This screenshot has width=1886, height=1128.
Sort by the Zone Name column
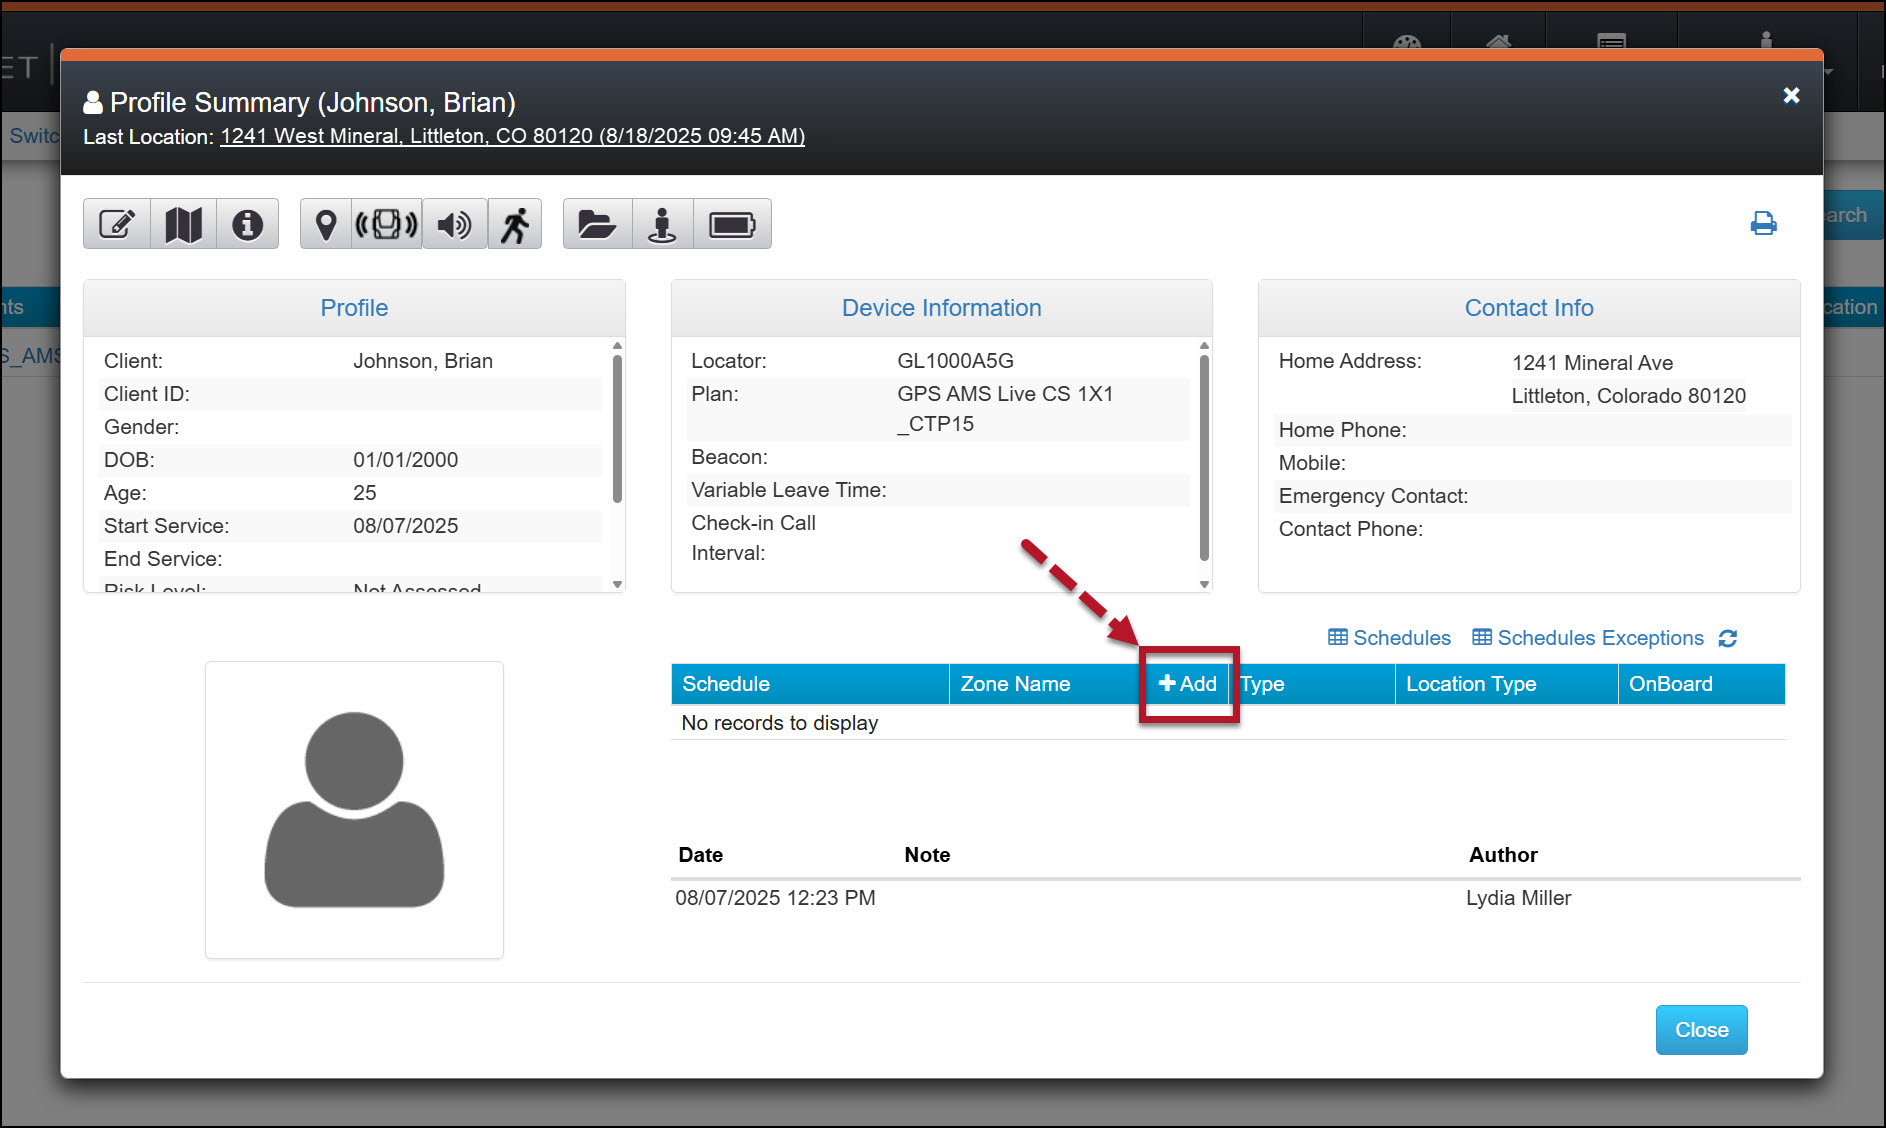(1015, 684)
